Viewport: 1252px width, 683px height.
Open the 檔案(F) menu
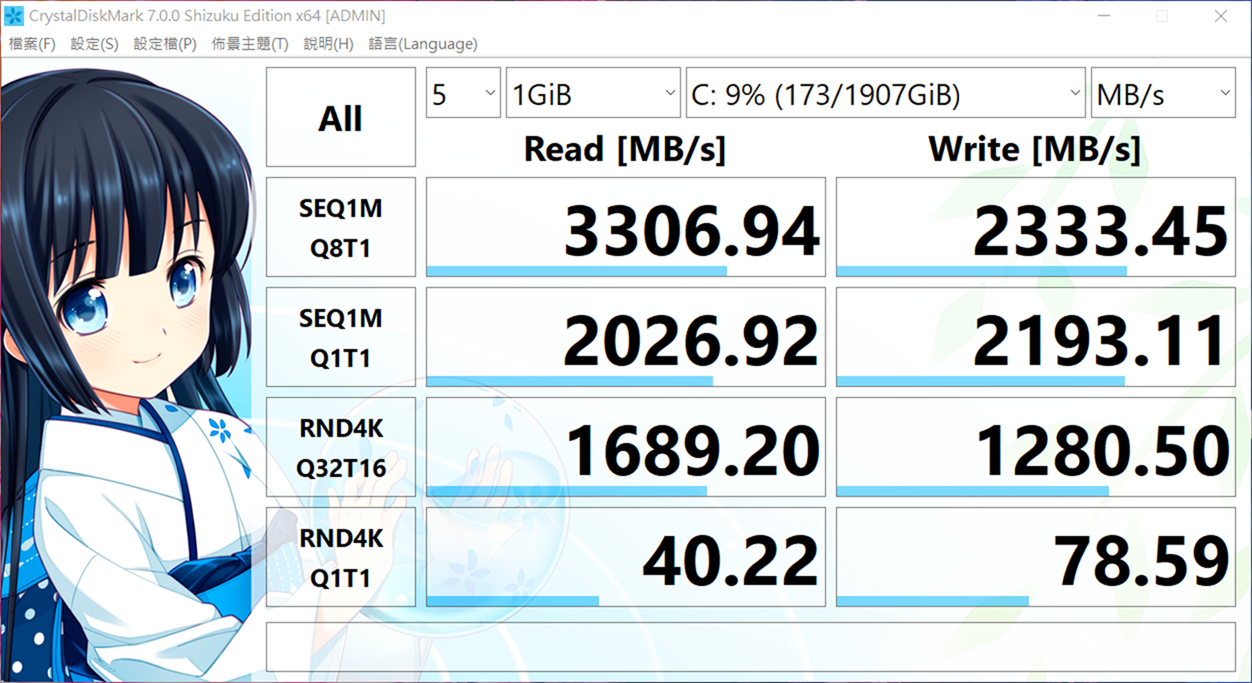32,44
